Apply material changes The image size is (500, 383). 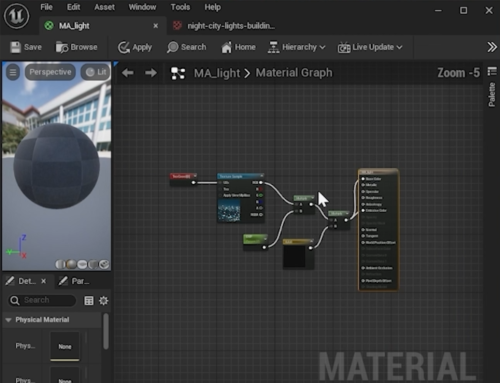[135, 47]
